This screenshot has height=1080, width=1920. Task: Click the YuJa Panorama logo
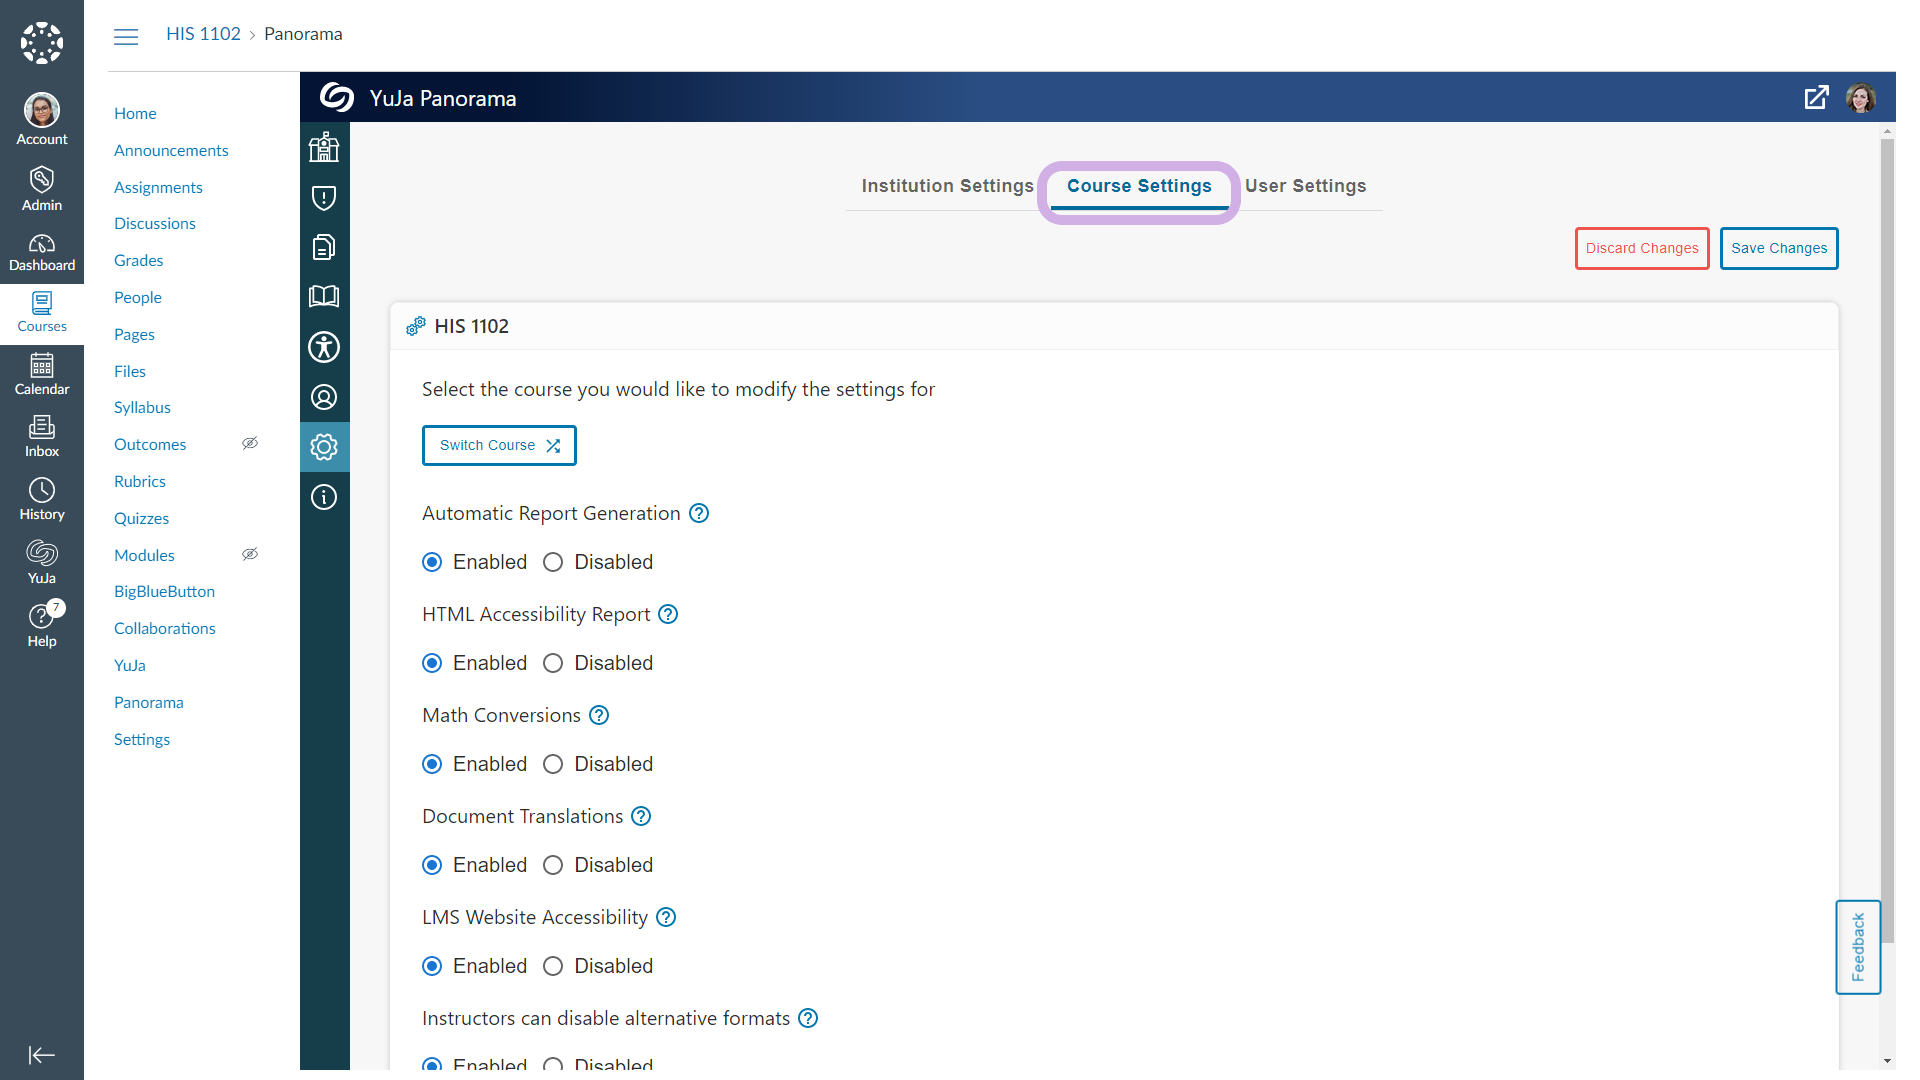pos(337,97)
